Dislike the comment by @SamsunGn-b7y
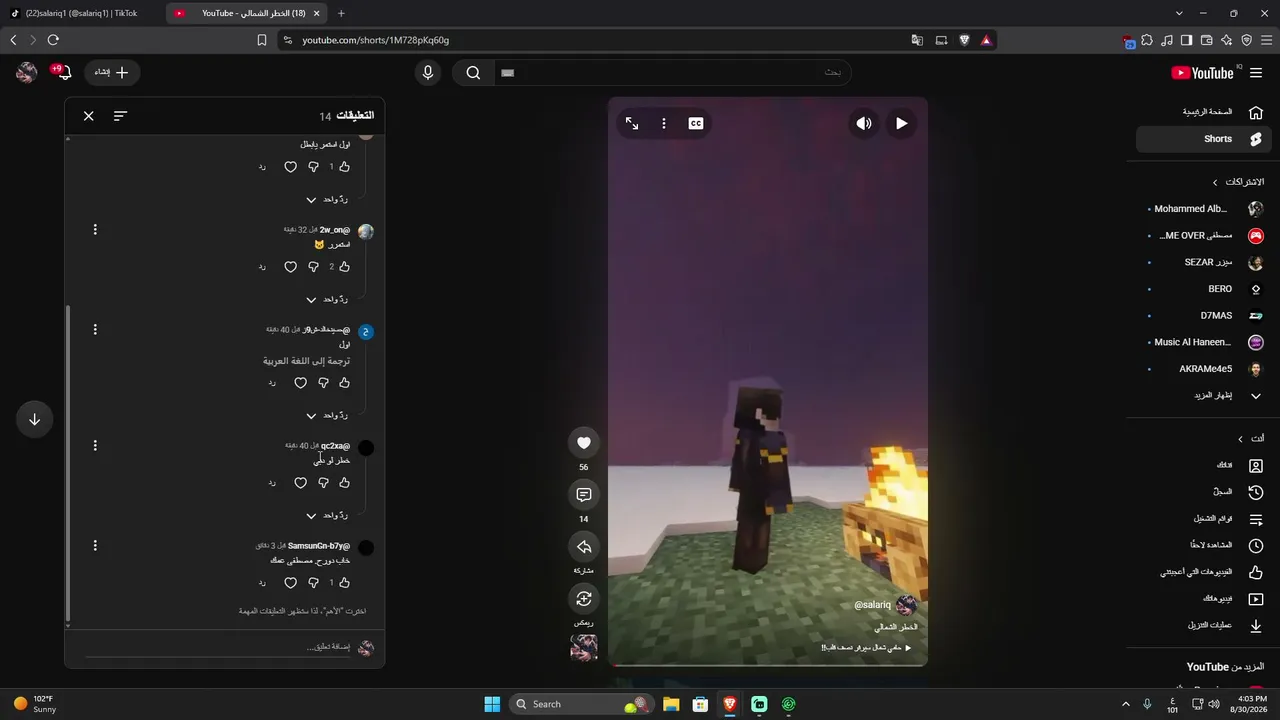The image size is (1280, 720). pos(313,583)
